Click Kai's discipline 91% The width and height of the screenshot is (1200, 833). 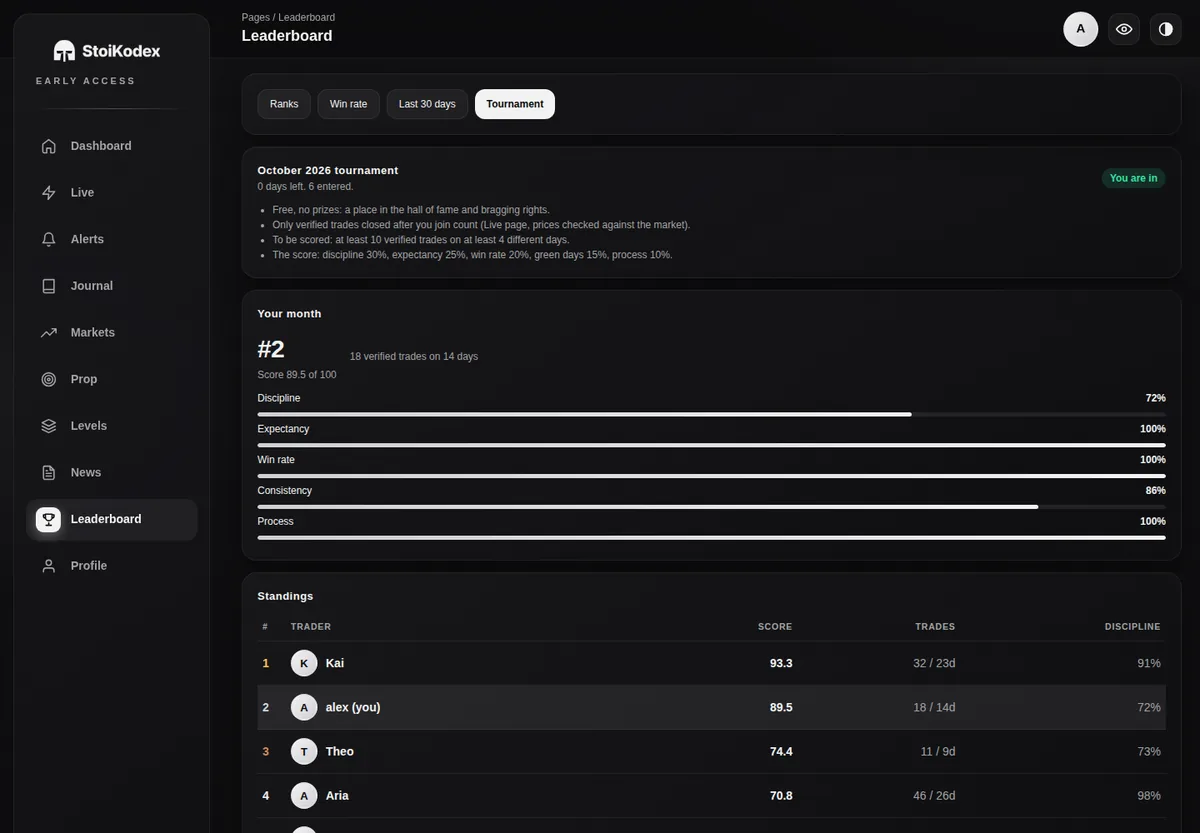(1149, 663)
